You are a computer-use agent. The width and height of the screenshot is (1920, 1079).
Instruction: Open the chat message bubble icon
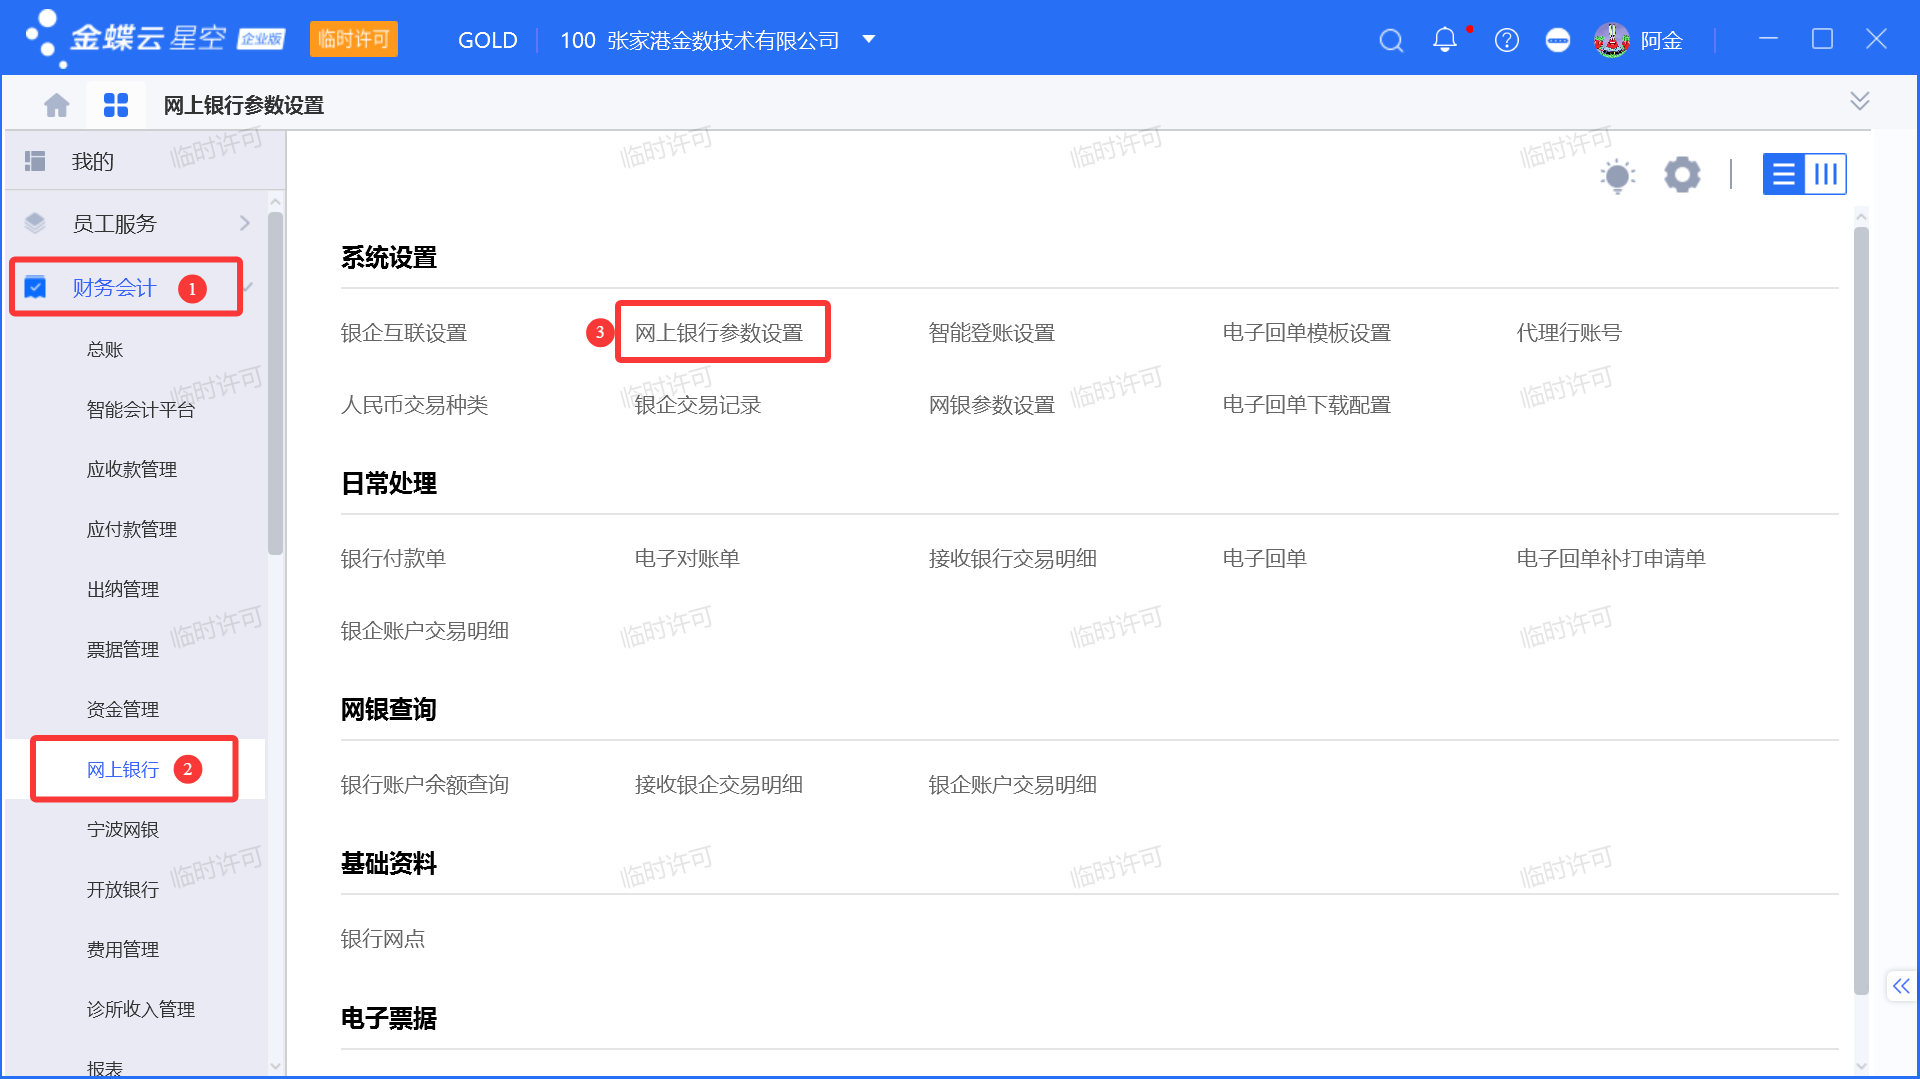tap(1557, 40)
